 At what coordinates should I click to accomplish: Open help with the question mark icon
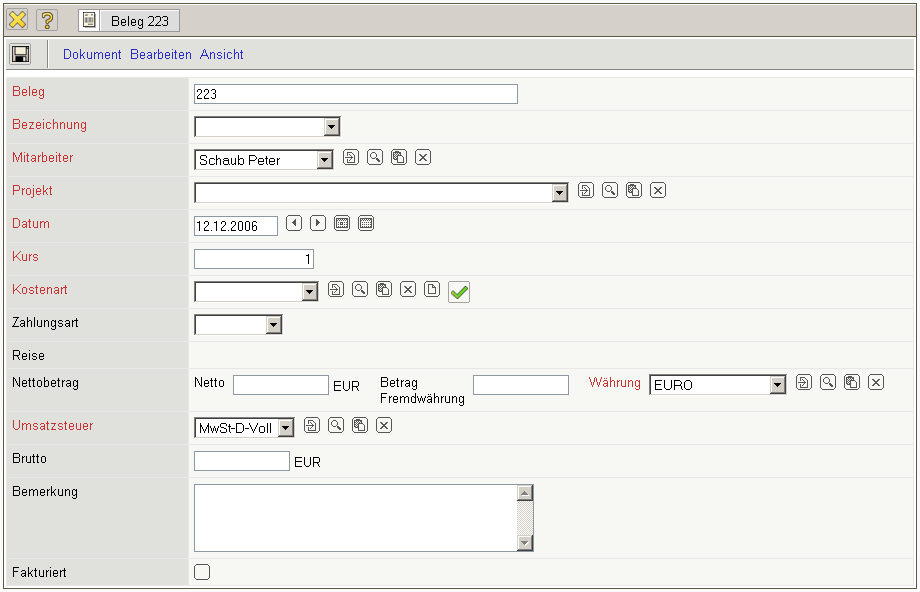tap(47, 20)
